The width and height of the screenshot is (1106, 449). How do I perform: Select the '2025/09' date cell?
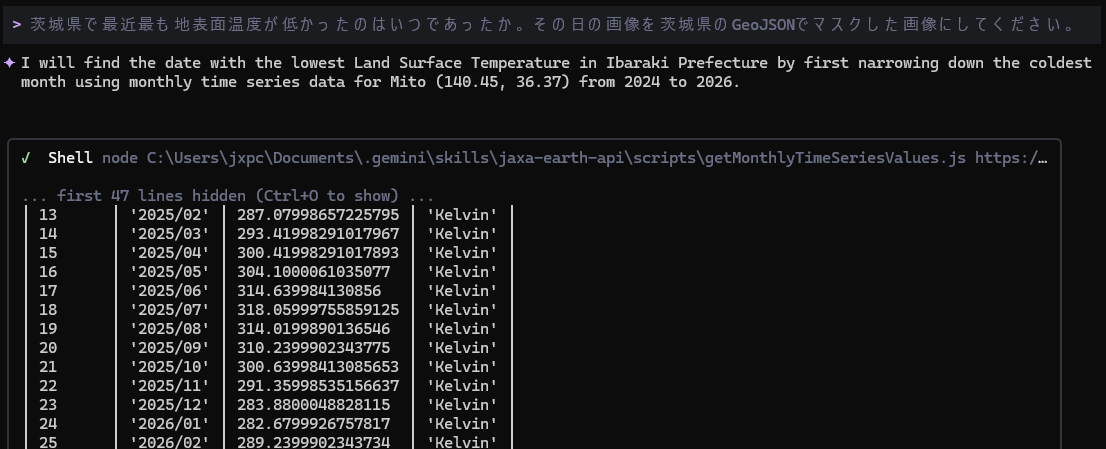click(170, 348)
